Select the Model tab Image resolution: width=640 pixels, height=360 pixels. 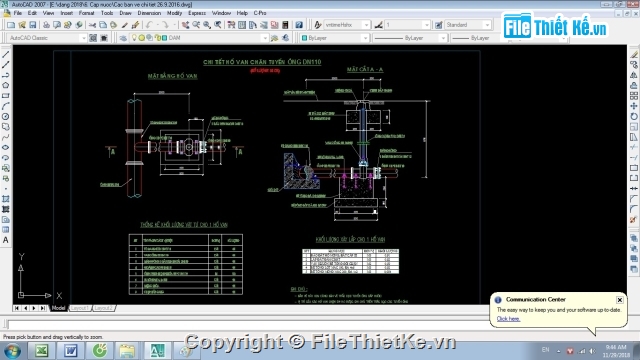pyautogui.click(x=58, y=308)
